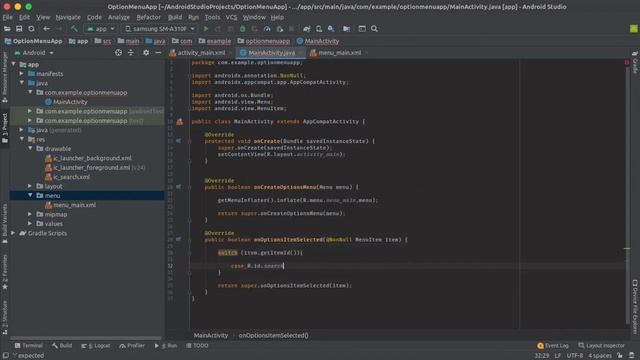
Task: Hide the Project panel with minus icon
Action: (158, 53)
